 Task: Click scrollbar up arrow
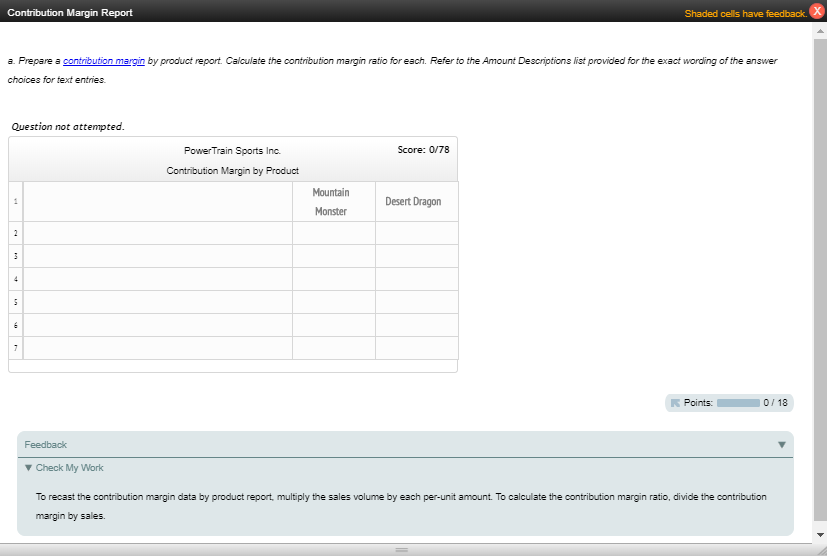coord(820,31)
